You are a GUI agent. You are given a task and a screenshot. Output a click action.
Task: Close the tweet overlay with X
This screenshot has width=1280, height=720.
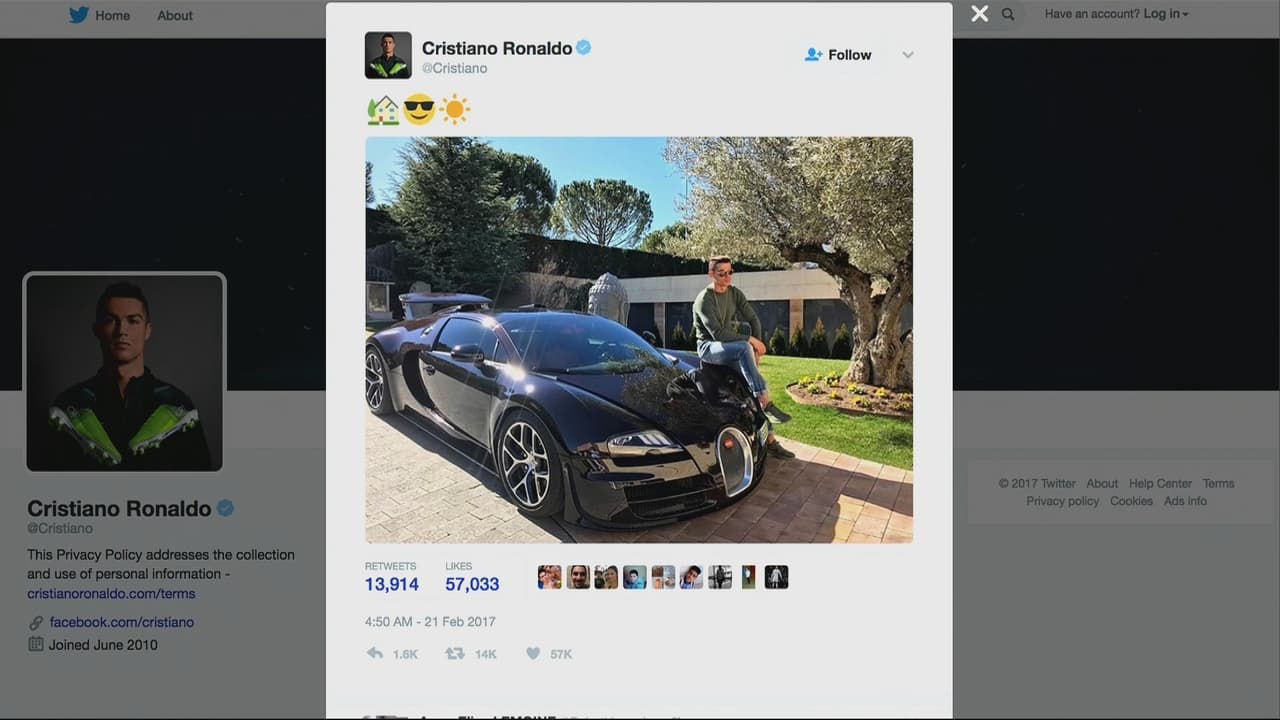pos(979,14)
